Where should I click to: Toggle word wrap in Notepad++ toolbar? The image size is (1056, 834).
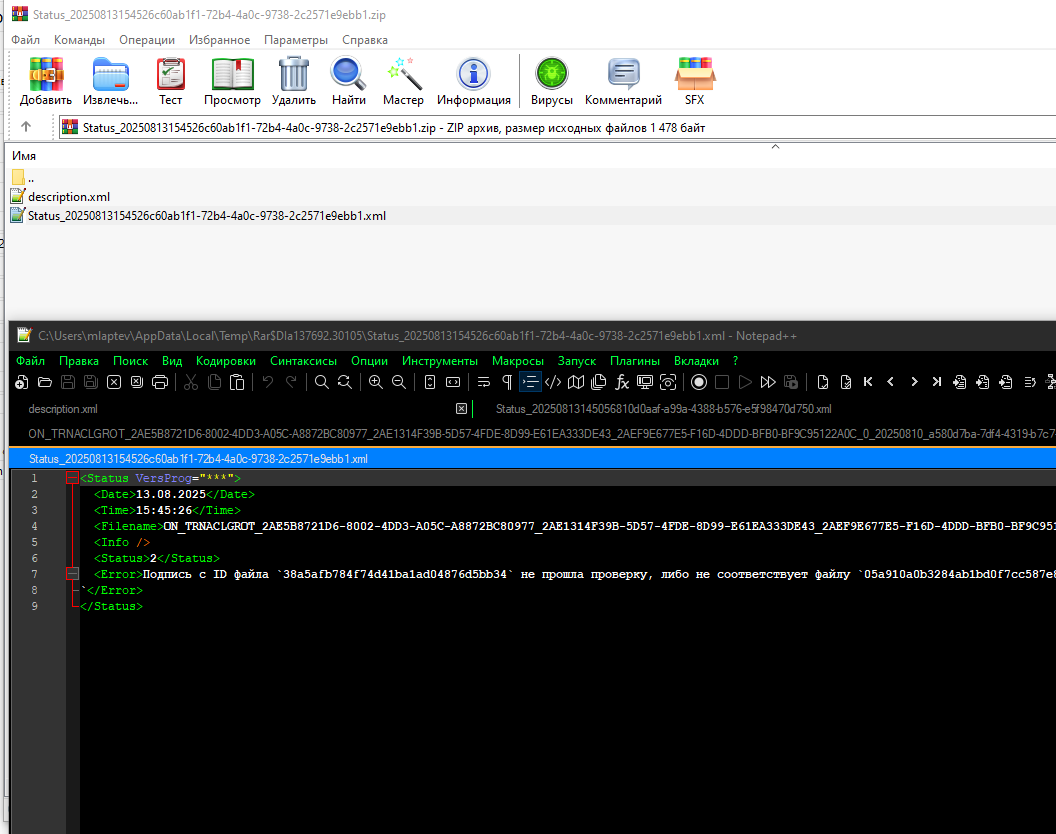coord(484,383)
